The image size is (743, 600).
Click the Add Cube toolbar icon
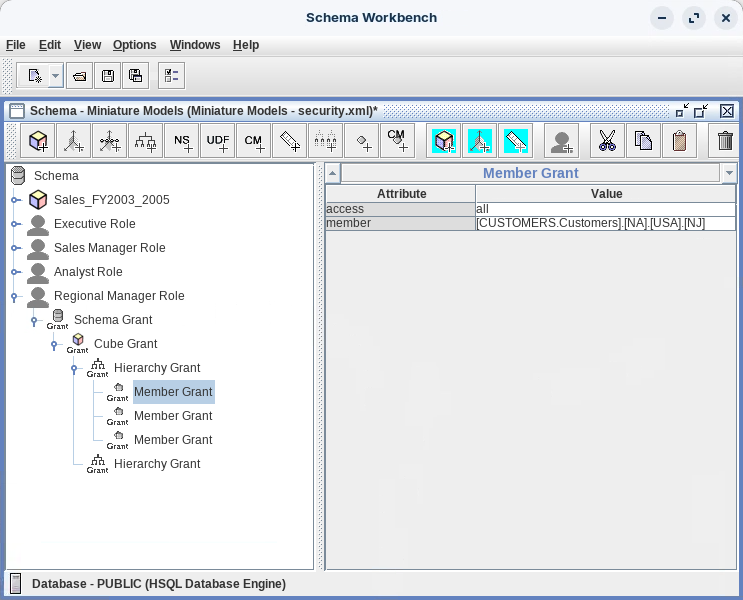click(38, 141)
